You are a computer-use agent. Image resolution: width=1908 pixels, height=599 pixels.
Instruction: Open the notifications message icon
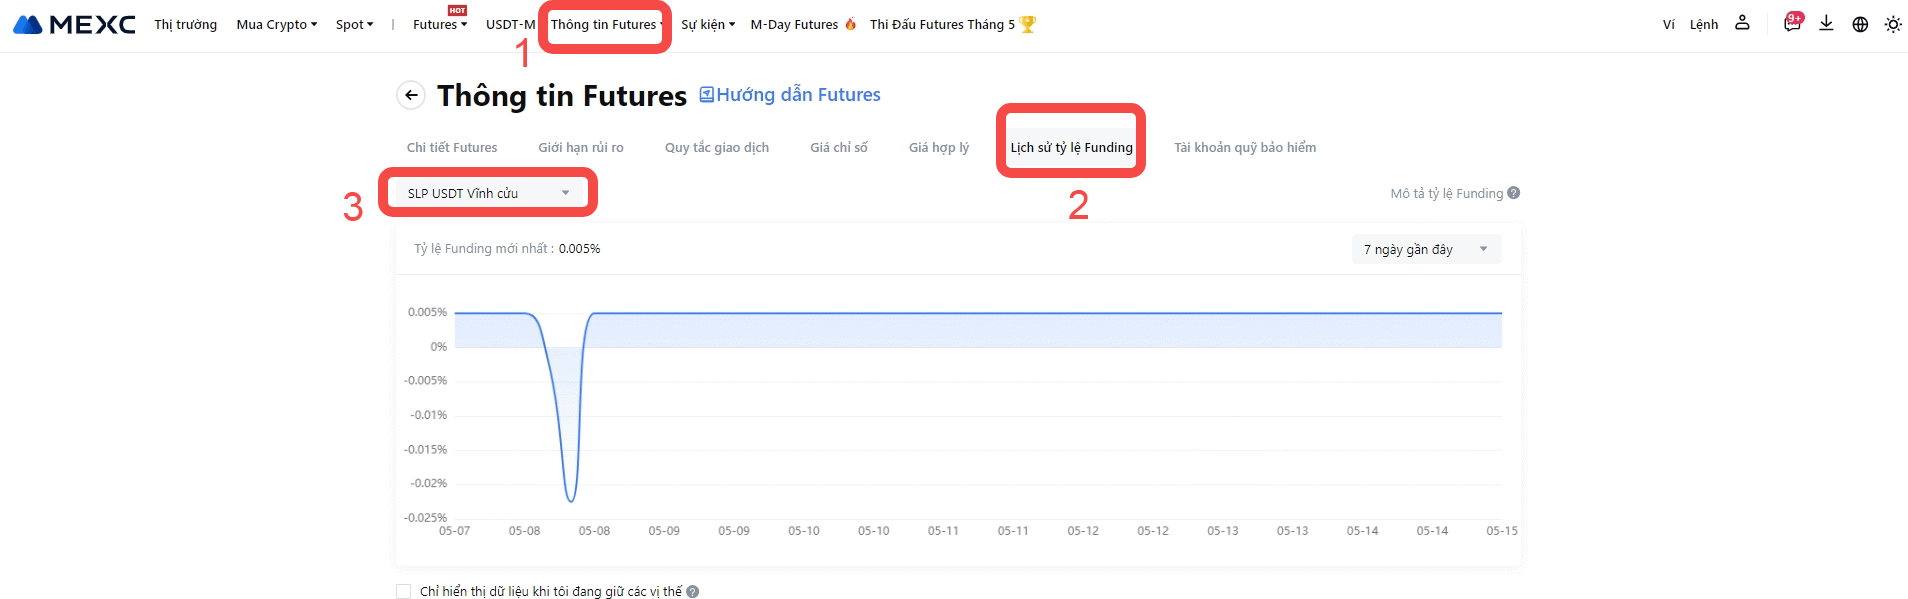tap(1792, 24)
